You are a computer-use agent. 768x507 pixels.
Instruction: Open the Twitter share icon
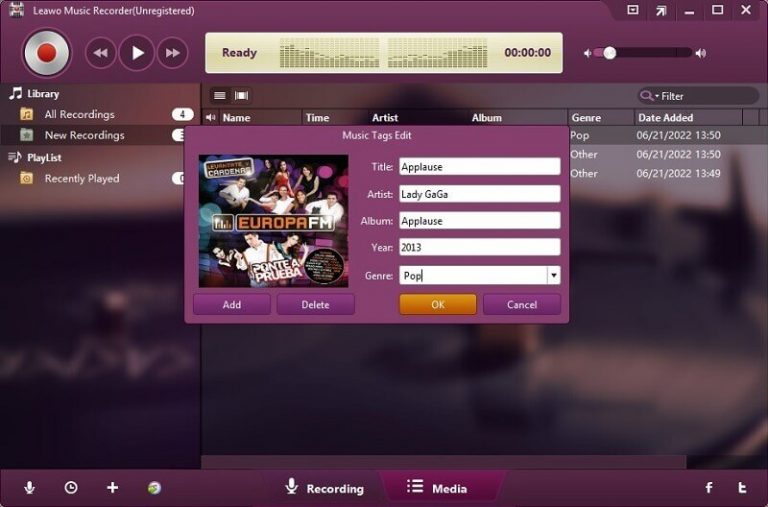coord(743,487)
